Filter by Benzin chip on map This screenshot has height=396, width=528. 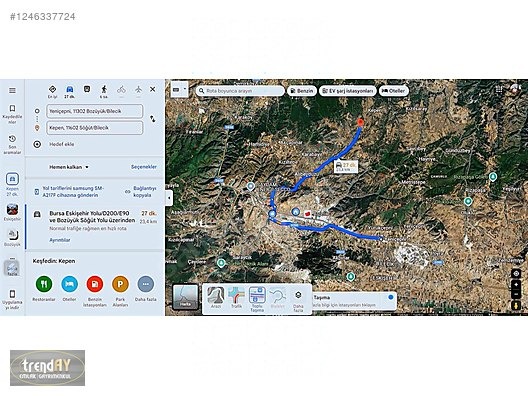point(302,91)
